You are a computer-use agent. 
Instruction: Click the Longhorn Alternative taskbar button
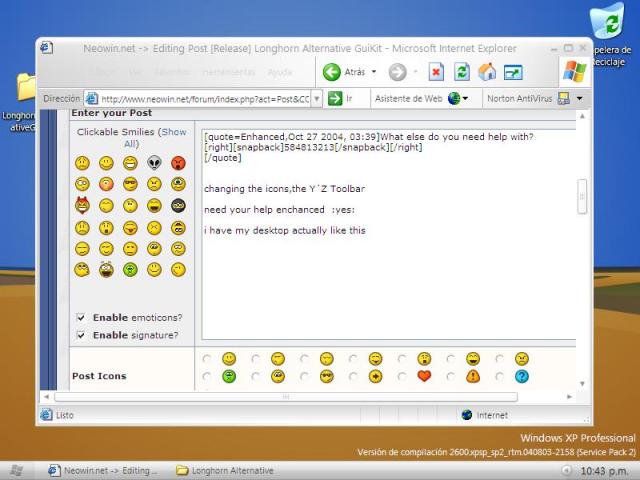pyautogui.click(x=224, y=471)
